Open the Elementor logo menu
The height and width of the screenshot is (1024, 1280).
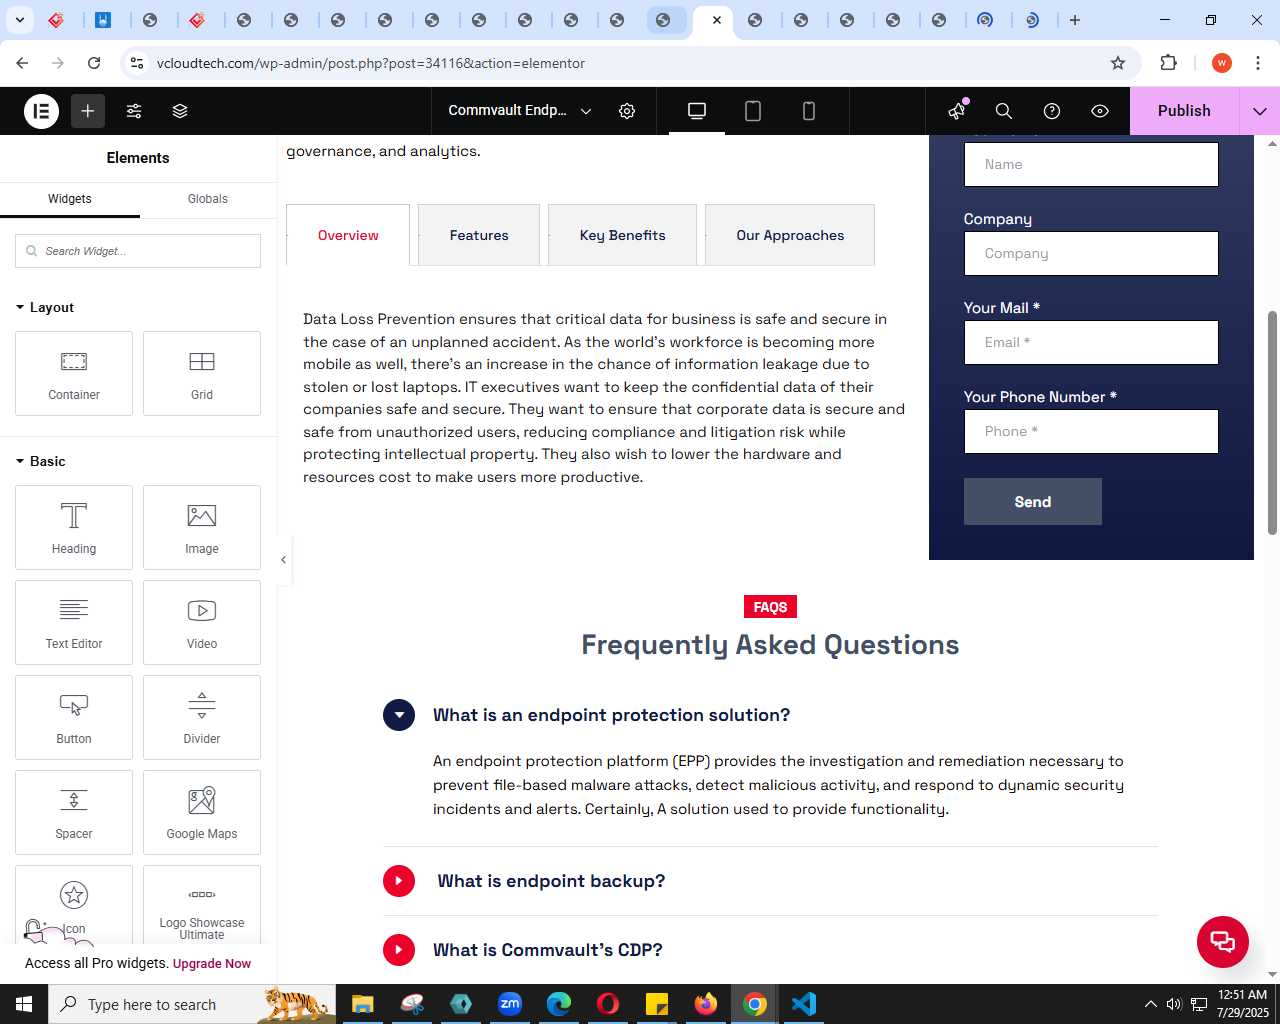[41, 111]
